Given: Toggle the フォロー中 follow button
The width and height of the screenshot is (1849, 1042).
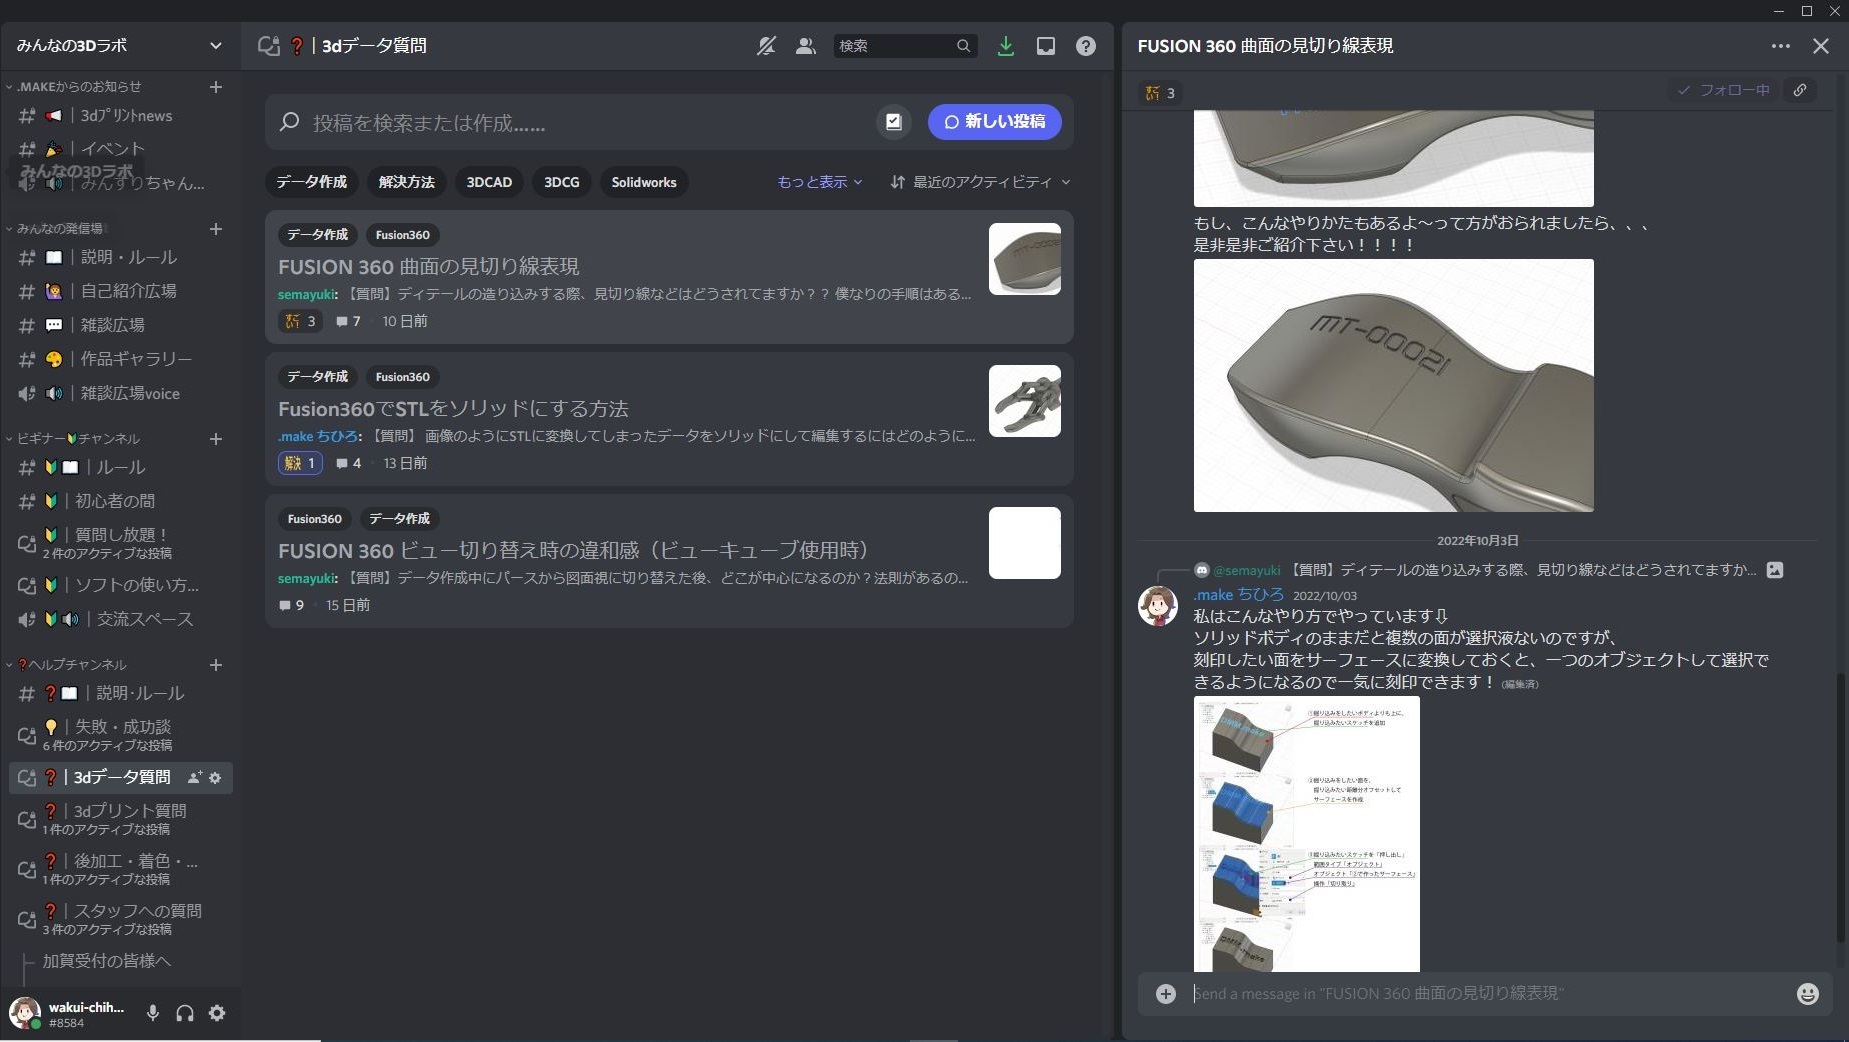Looking at the screenshot, I should click(1723, 90).
